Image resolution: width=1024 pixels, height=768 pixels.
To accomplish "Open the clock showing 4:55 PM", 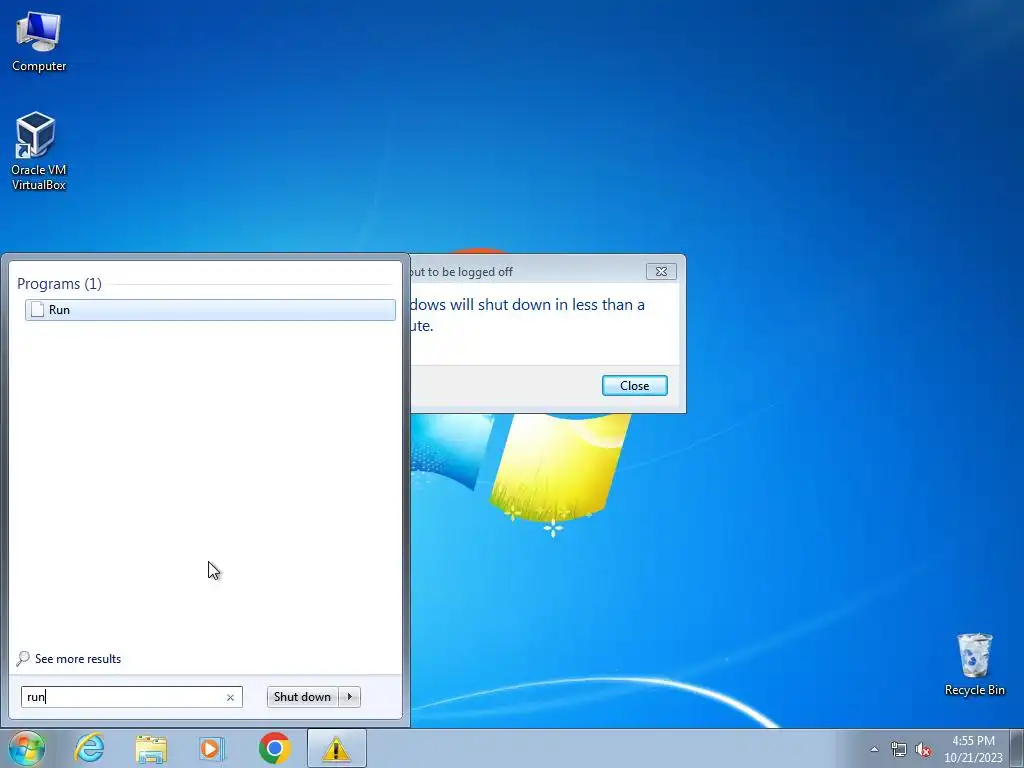I will [973, 749].
